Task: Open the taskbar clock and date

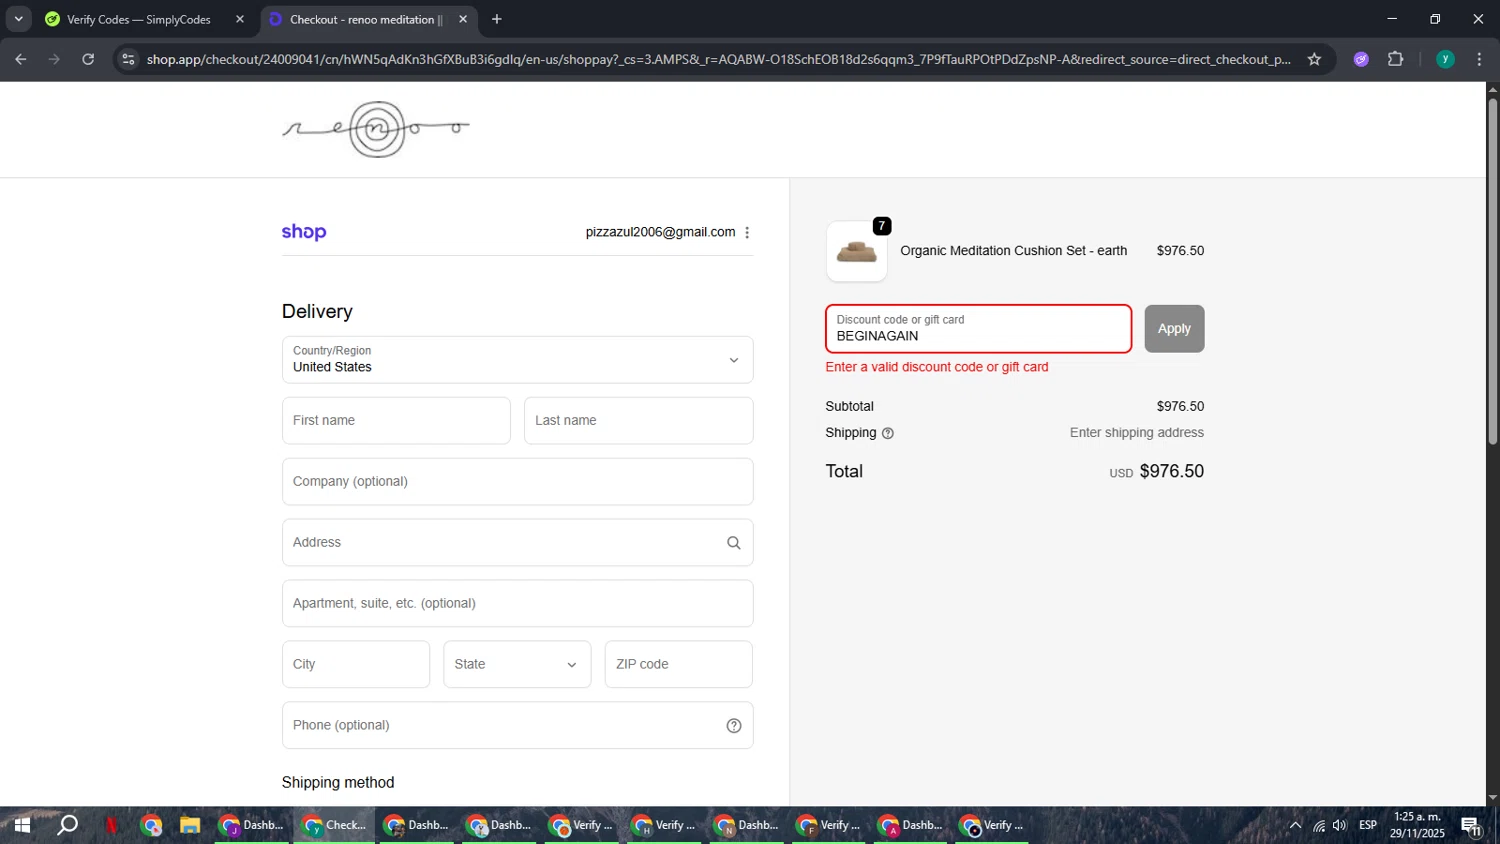Action: (x=1417, y=826)
